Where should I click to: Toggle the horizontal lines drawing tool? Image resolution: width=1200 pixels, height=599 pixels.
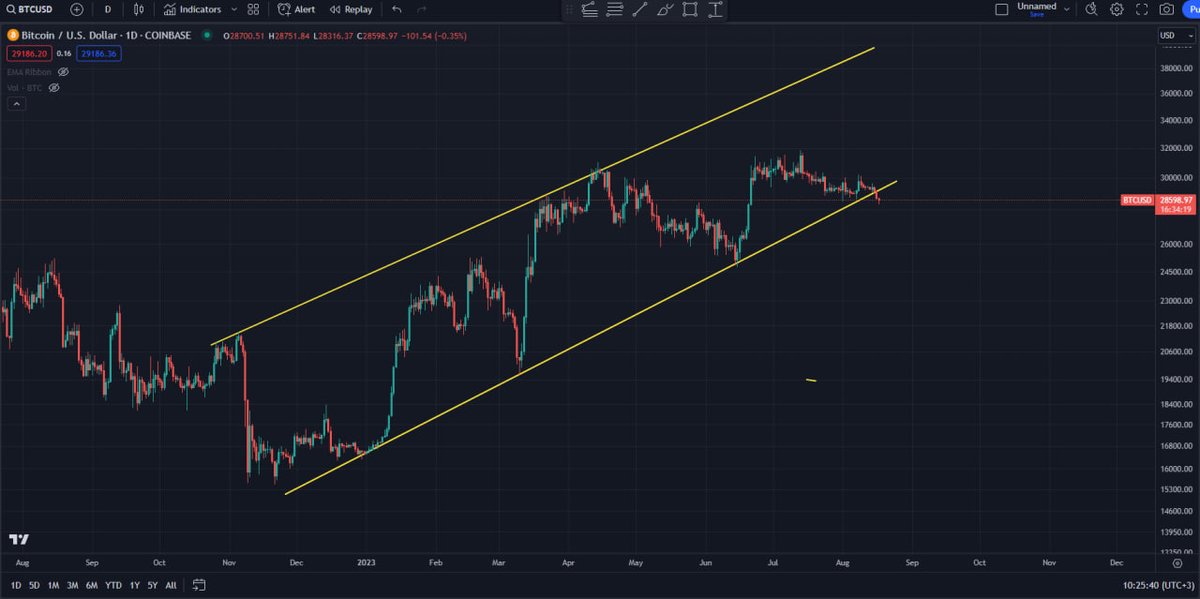point(615,9)
